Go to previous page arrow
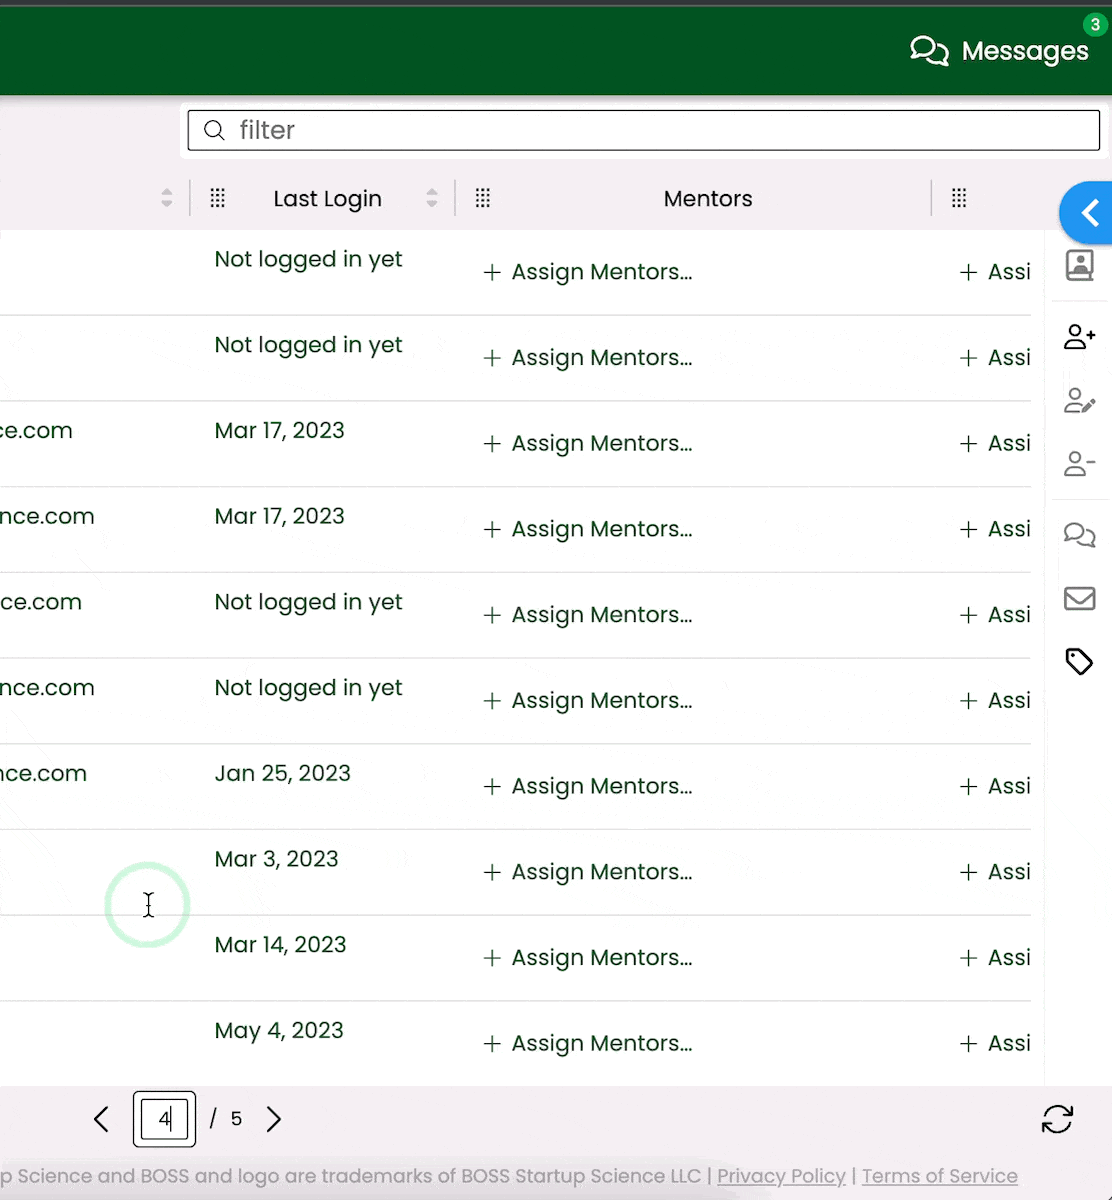This screenshot has height=1200, width=1112. pyautogui.click(x=101, y=1119)
